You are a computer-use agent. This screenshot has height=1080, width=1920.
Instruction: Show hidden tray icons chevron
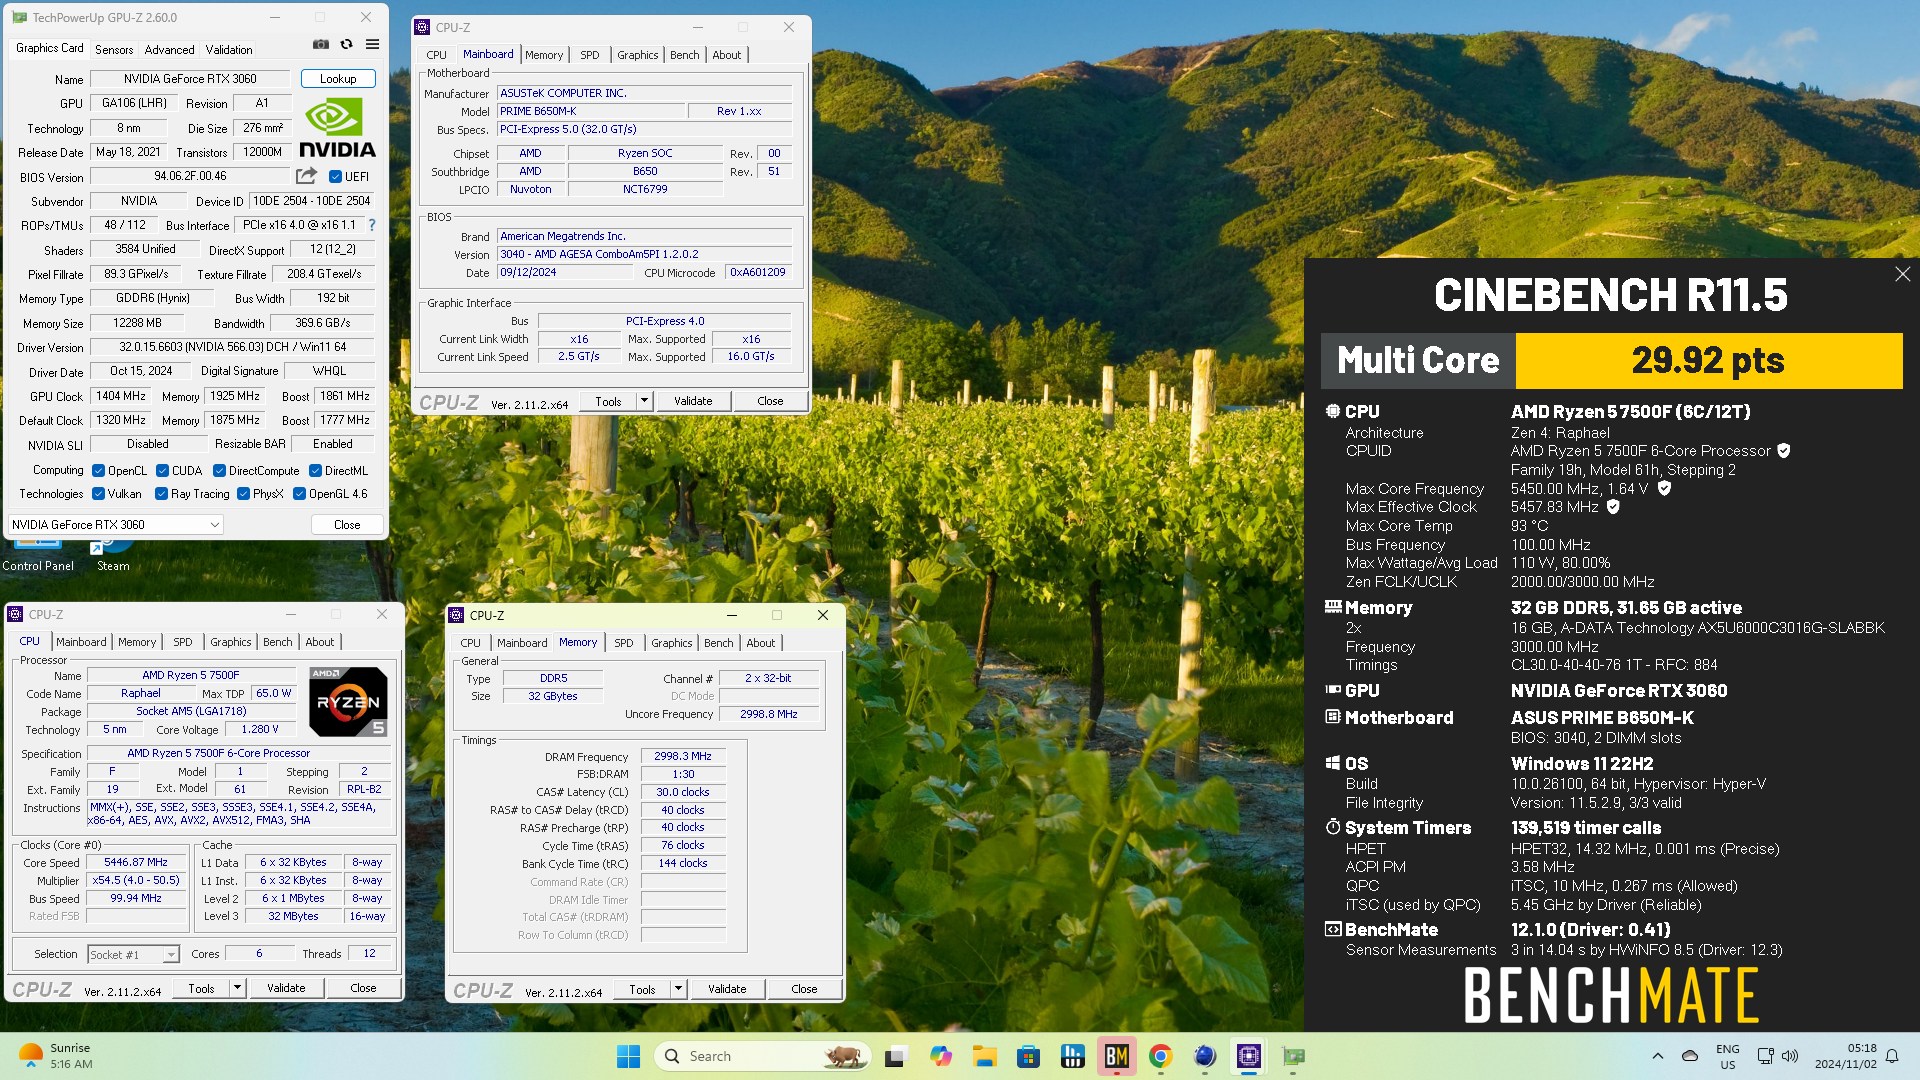(1657, 1056)
